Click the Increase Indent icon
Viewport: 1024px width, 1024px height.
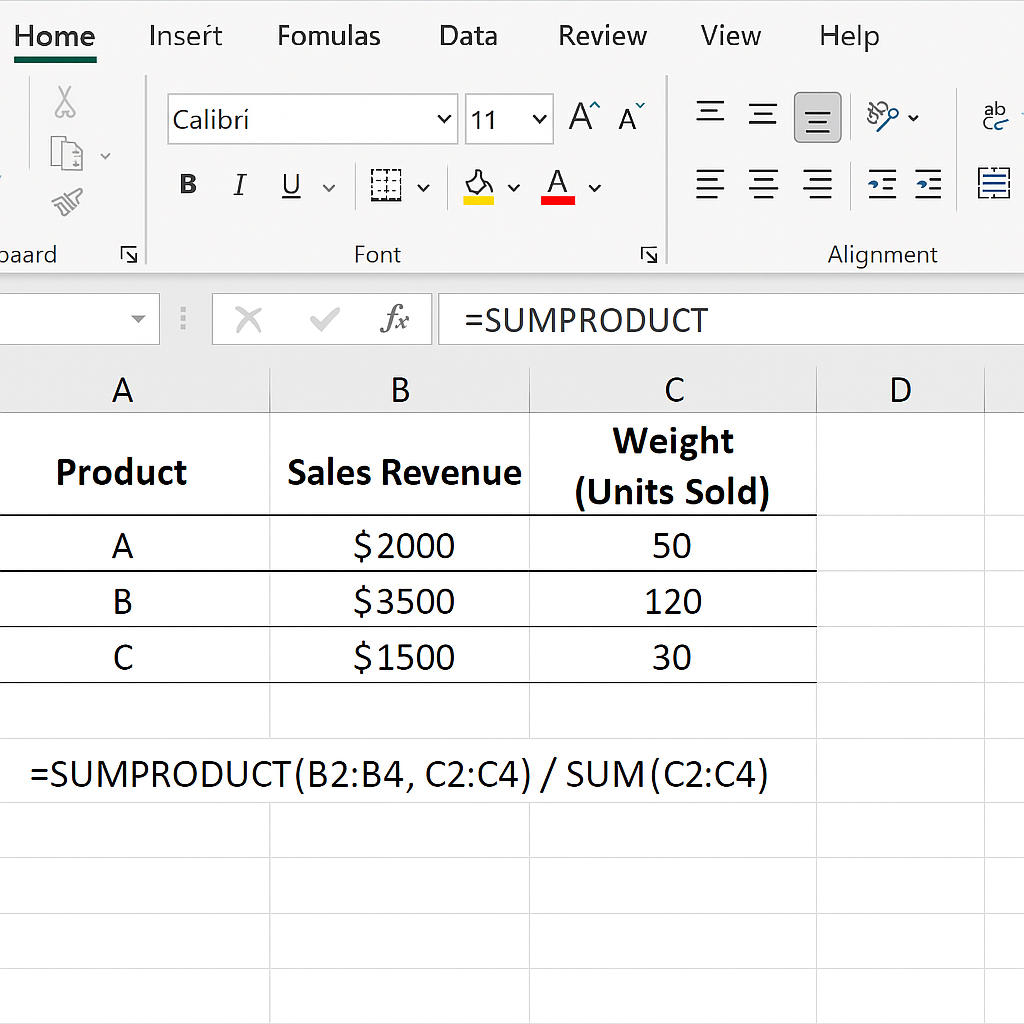(x=928, y=184)
